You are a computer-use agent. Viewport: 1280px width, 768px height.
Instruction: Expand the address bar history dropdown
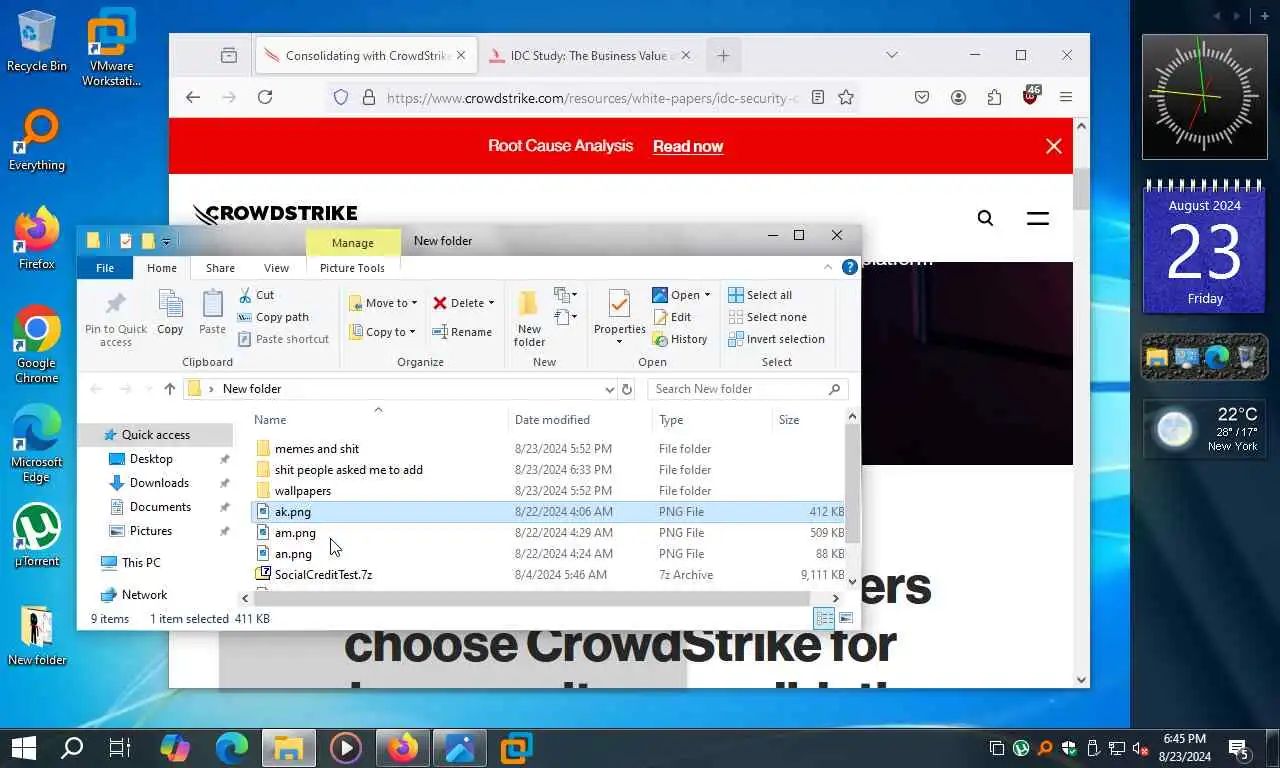(609, 389)
